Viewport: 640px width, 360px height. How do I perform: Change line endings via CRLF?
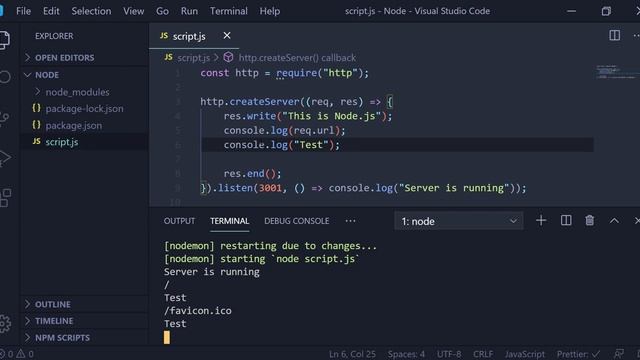tap(483, 354)
